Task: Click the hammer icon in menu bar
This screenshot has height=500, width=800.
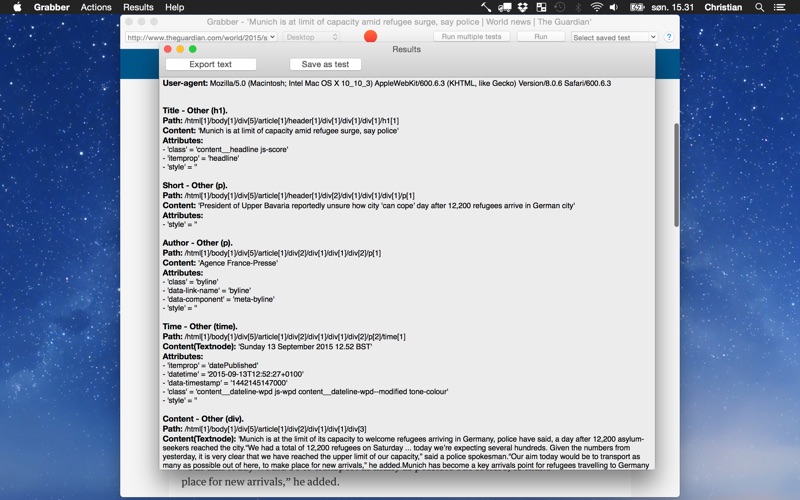Action: tap(486, 7)
